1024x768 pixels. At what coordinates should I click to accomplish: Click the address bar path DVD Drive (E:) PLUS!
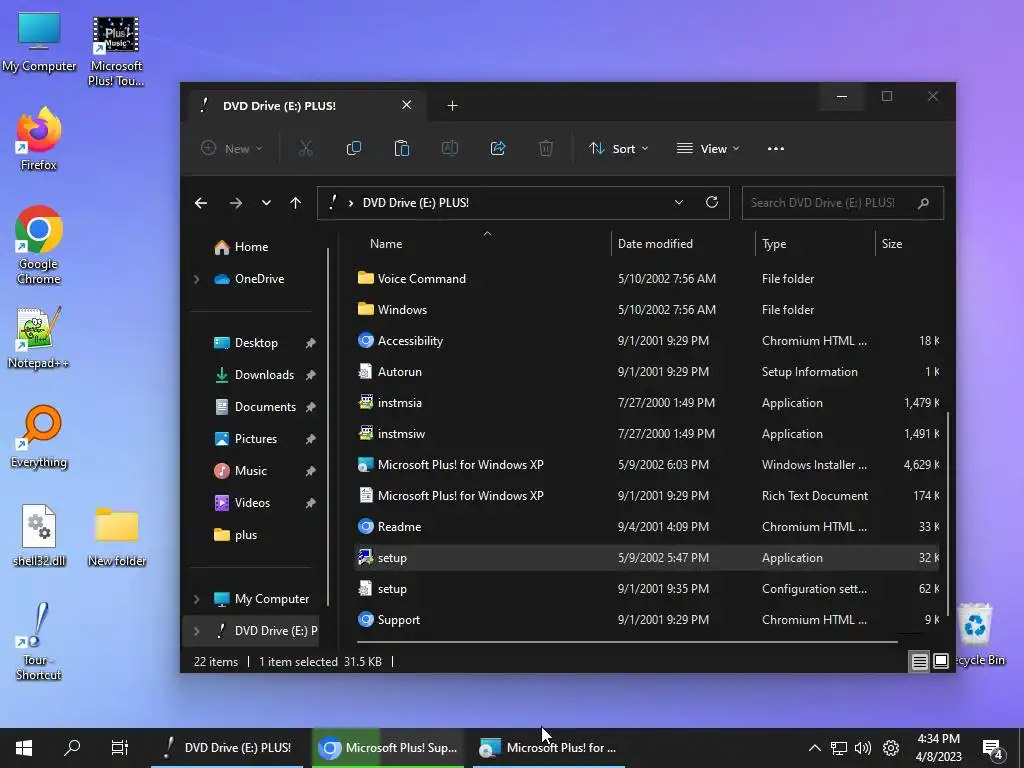coord(415,202)
